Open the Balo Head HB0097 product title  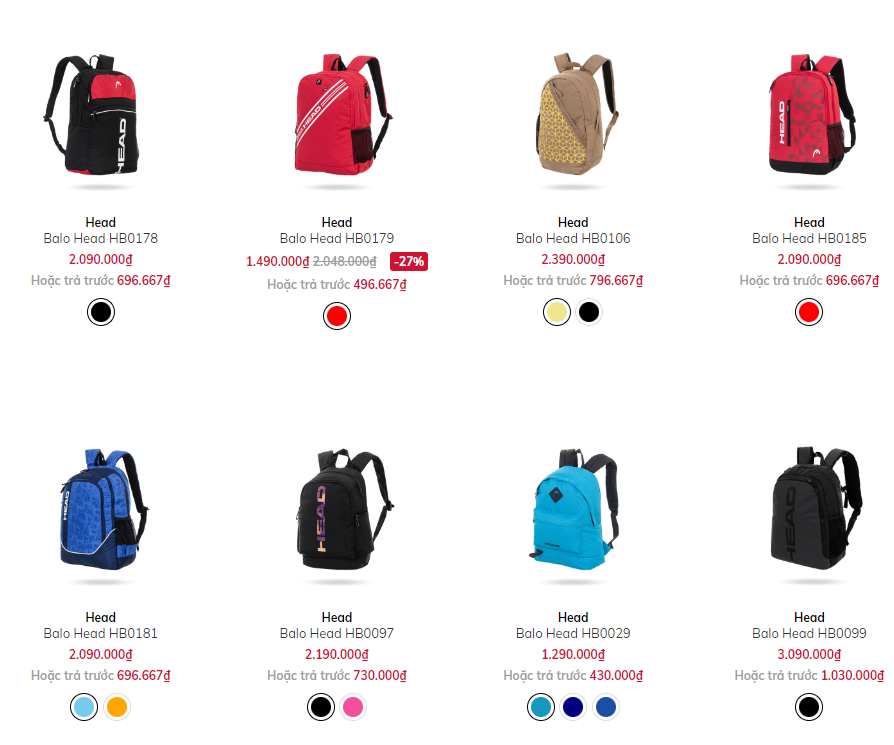click(x=336, y=633)
